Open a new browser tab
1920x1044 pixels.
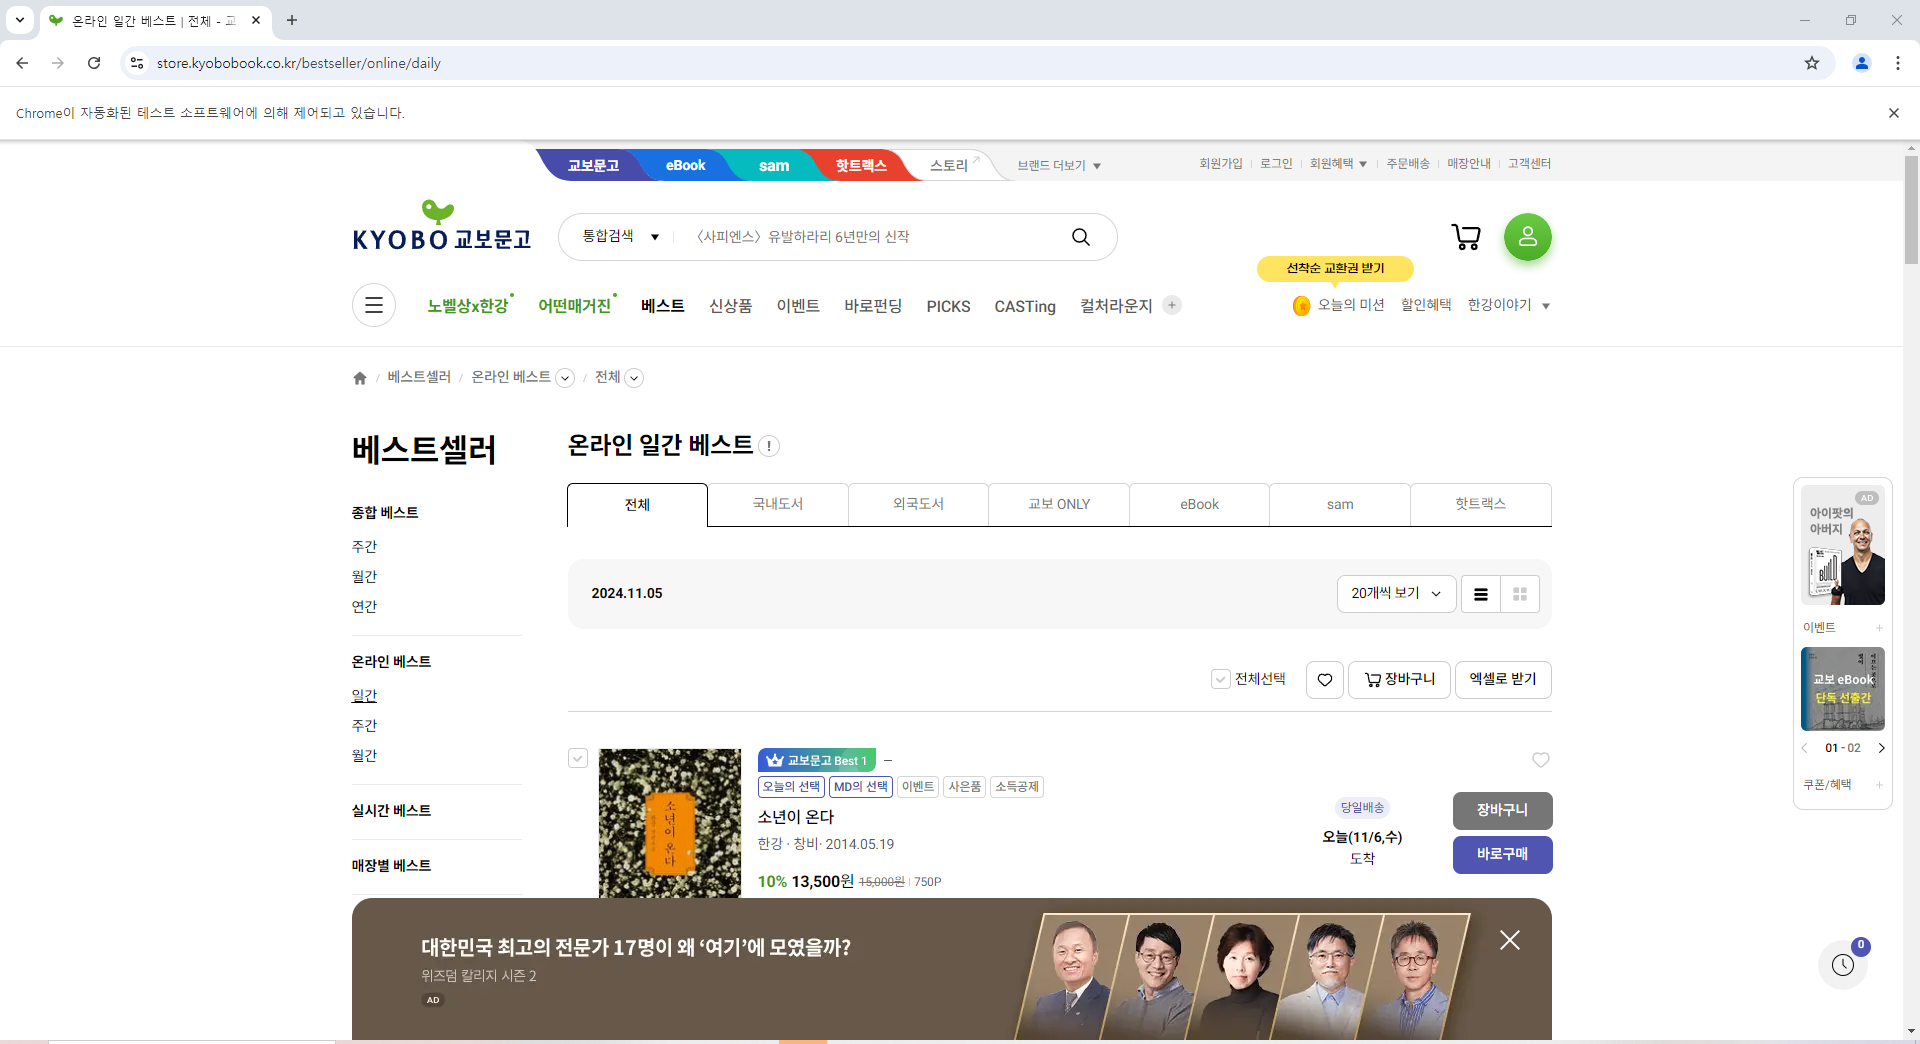click(292, 20)
